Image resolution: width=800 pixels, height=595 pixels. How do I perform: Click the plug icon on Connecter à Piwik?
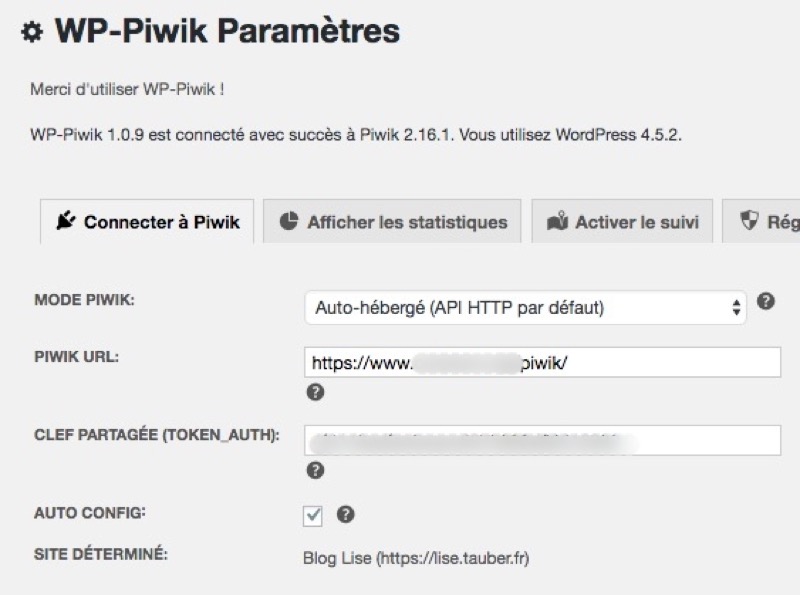pyautogui.click(x=66, y=221)
